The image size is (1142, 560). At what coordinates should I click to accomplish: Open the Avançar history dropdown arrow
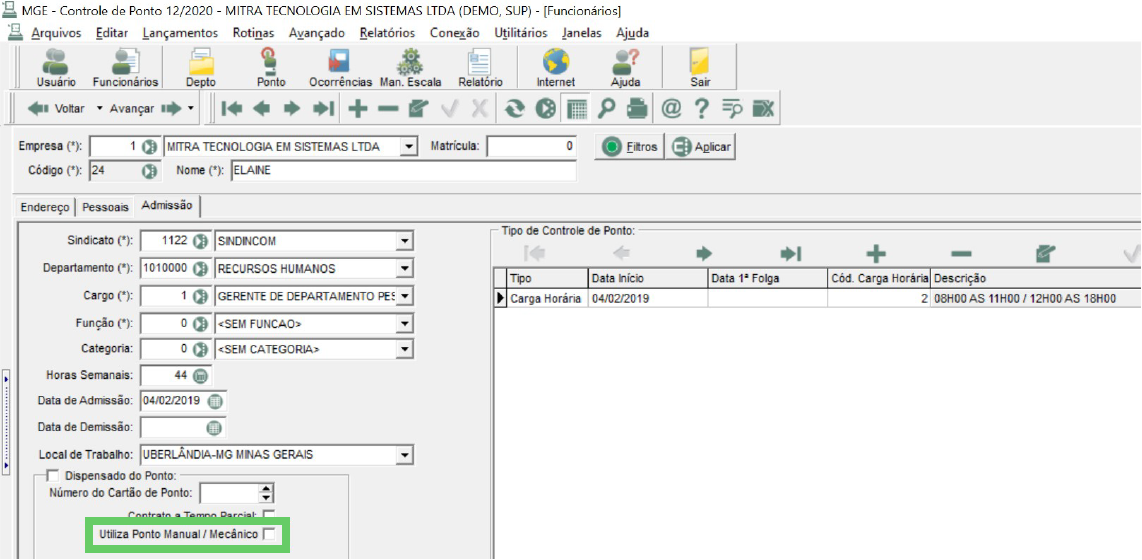click(191, 109)
